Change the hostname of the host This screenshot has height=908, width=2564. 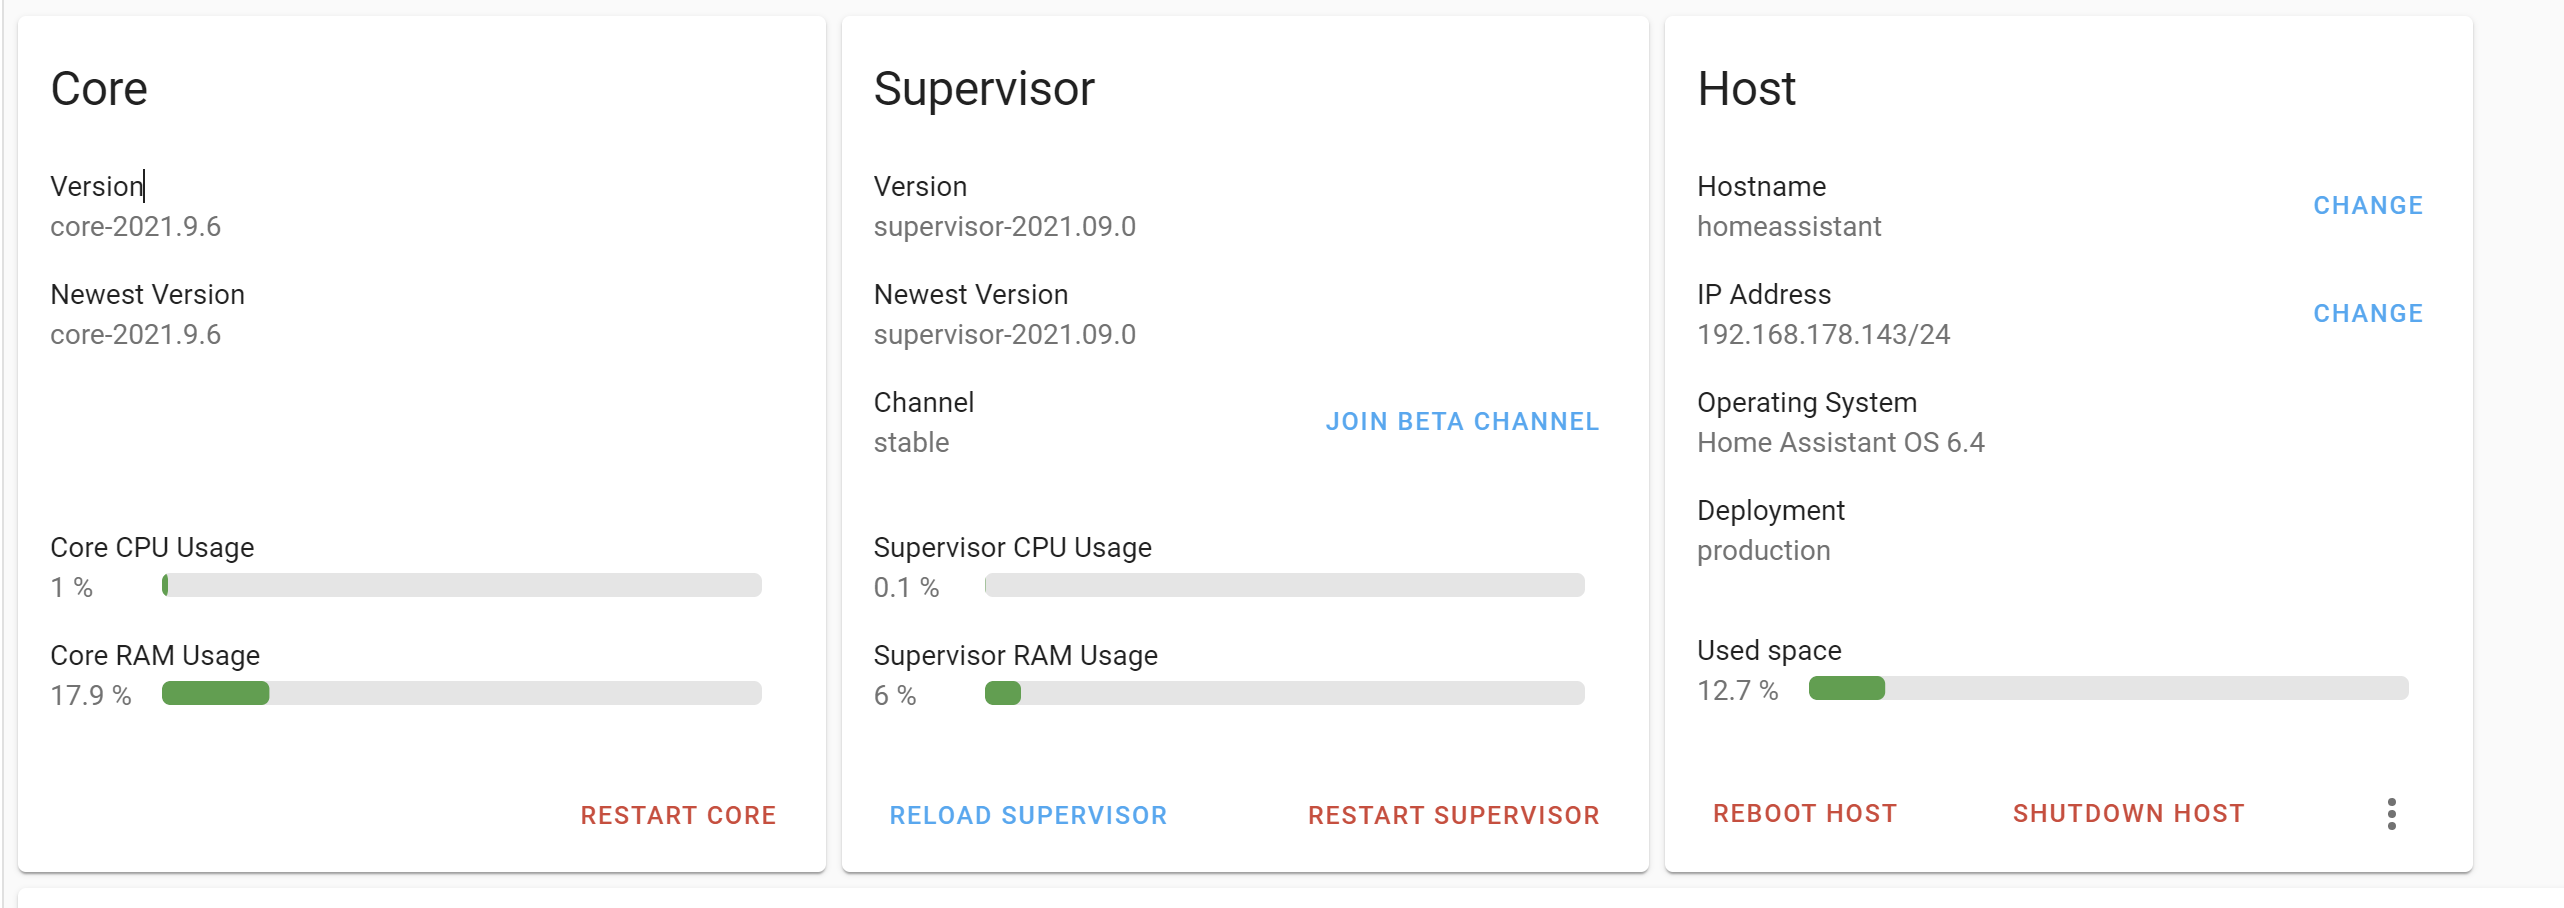coord(2367,205)
